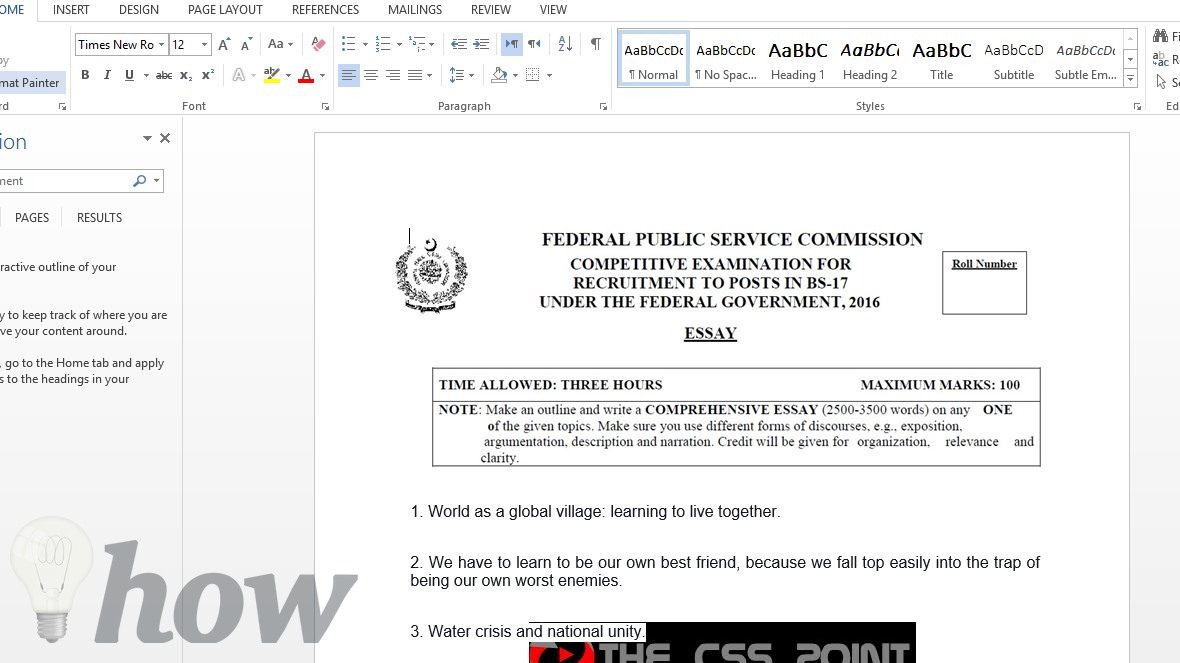
Task: Expand the Styles gallery more button
Action: (1130, 77)
